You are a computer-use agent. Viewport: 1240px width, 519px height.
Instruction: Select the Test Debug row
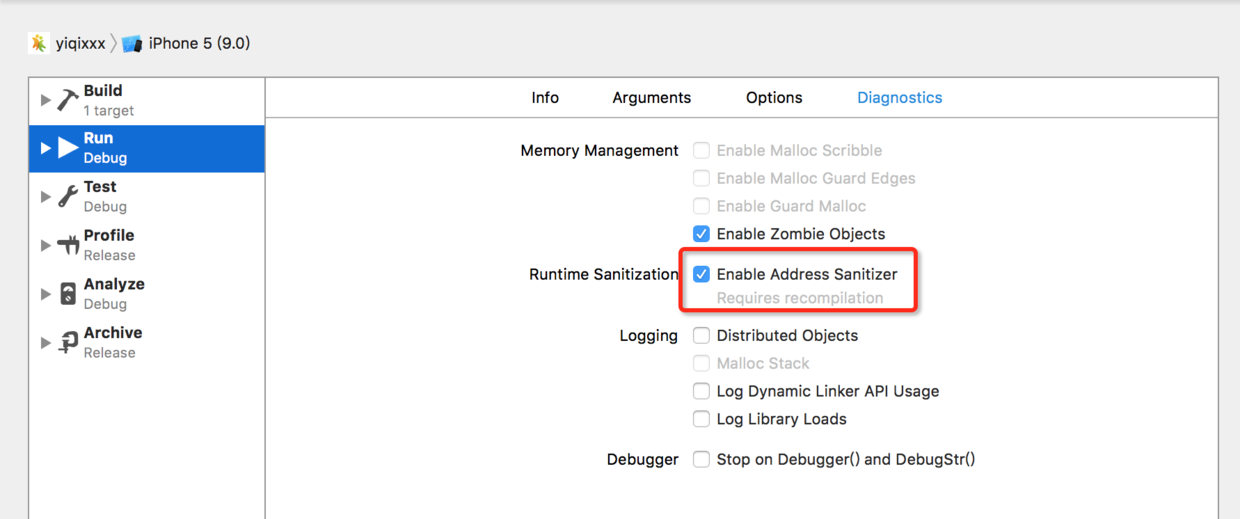click(147, 197)
